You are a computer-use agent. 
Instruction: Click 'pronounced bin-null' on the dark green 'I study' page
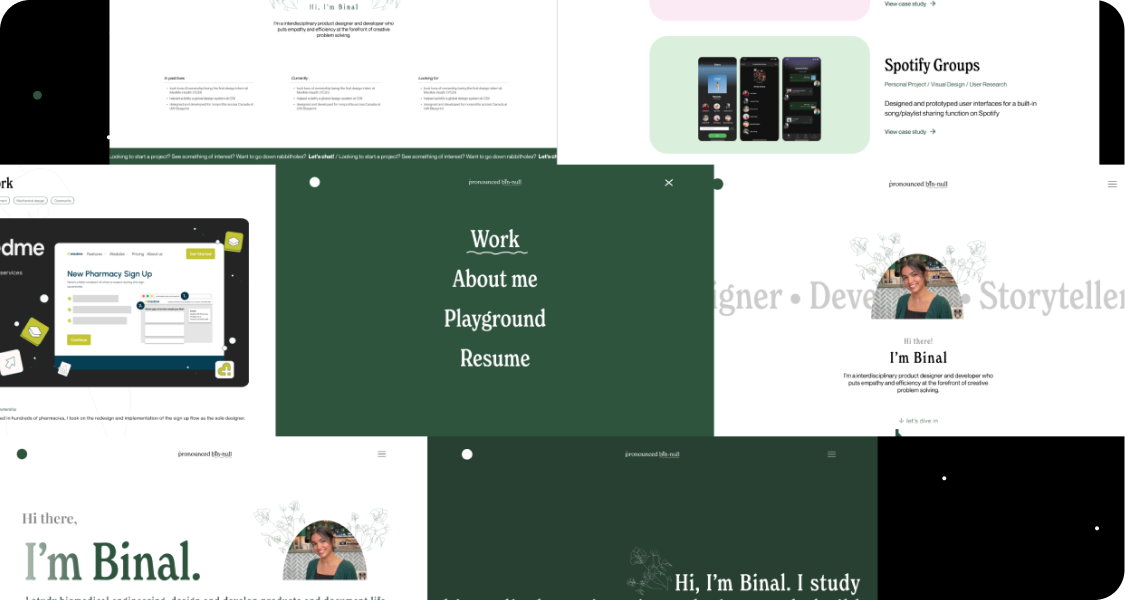pos(652,454)
